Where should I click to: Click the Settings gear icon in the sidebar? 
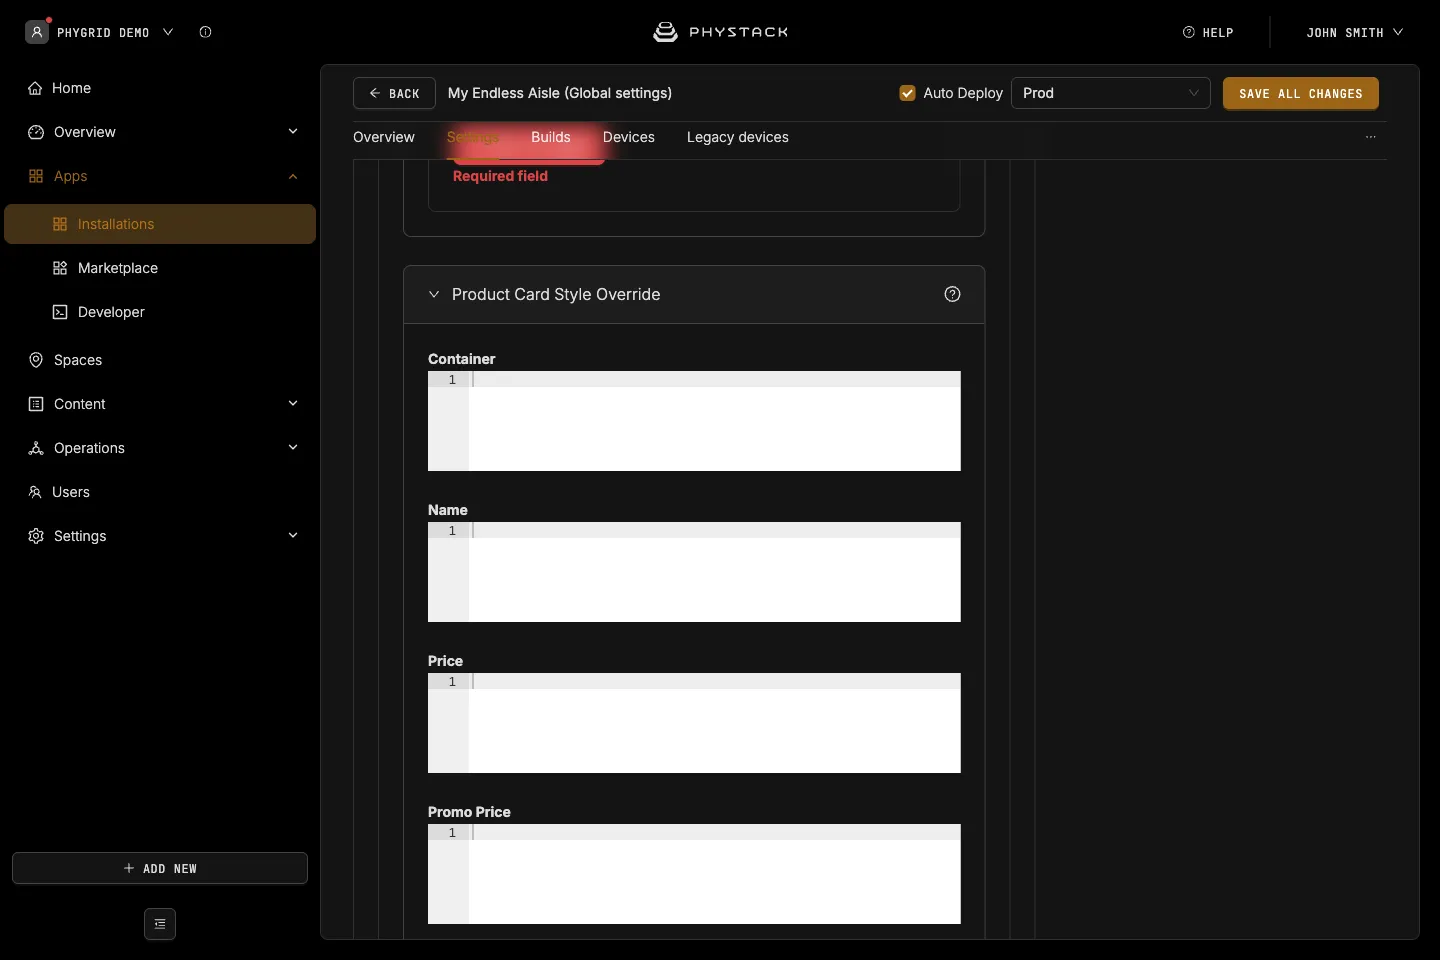[36, 536]
